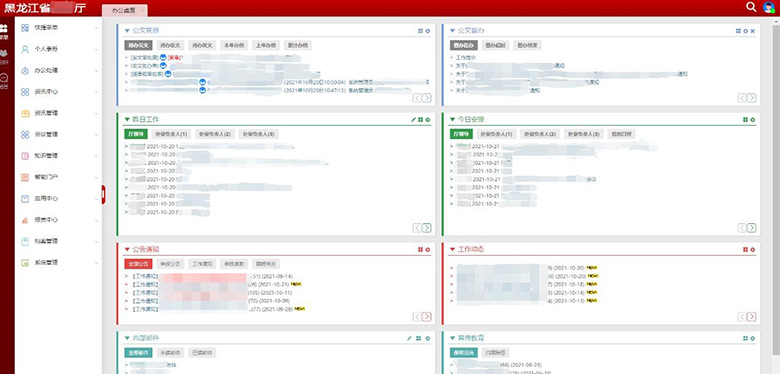The height and width of the screenshot is (374, 780).
Task: Click the pencil edit icon in 昨日工作 panel
Action: tap(413, 120)
